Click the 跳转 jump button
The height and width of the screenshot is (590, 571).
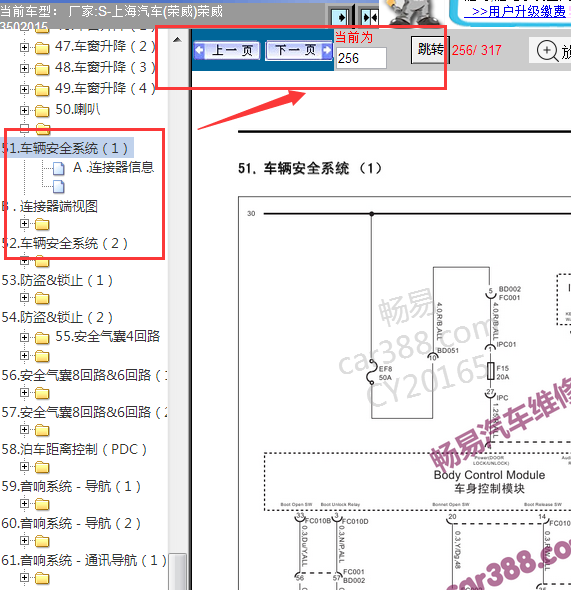pos(430,50)
